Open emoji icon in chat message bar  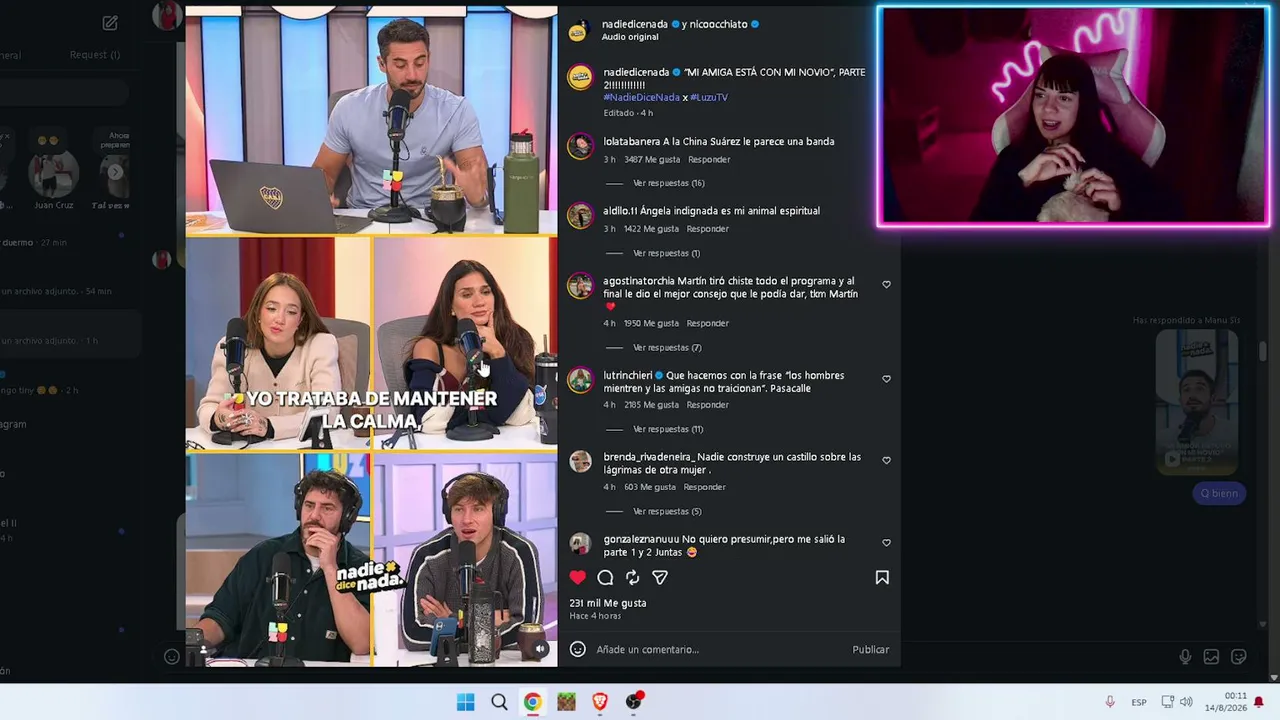point(172,657)
